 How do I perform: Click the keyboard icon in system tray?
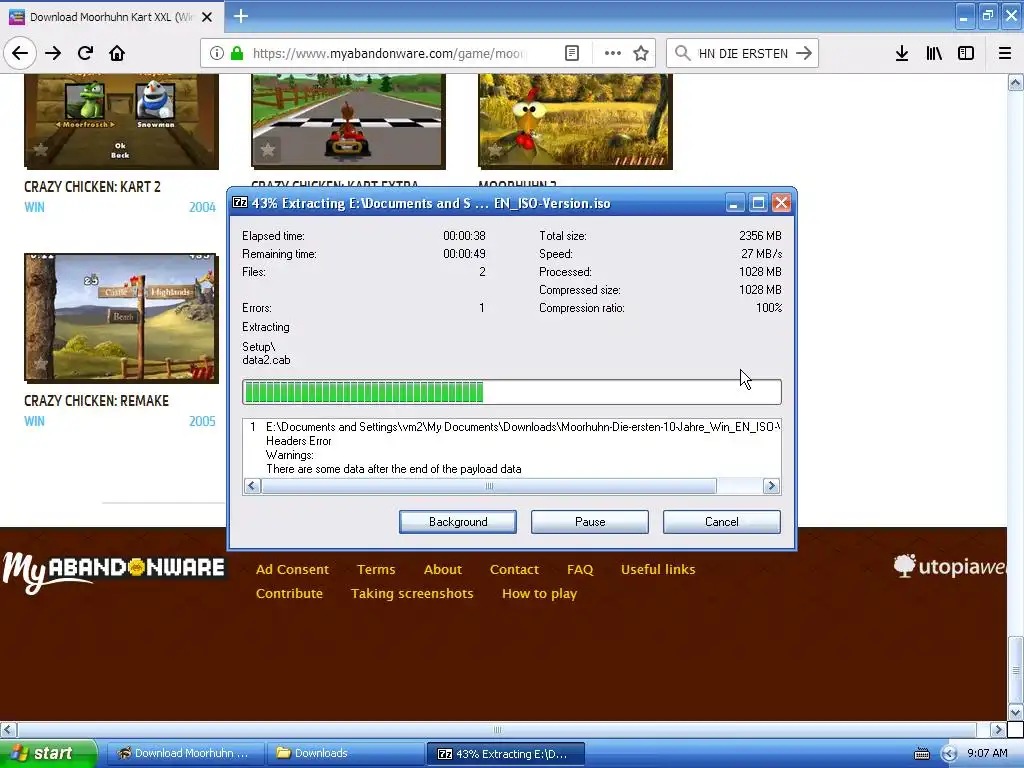click(921, 754)
